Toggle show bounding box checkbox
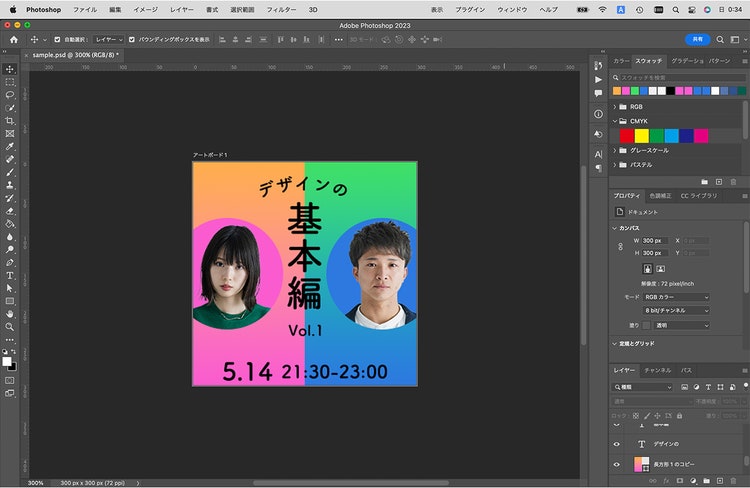This screenshot has width=750, height=488. tap(132, 40)
